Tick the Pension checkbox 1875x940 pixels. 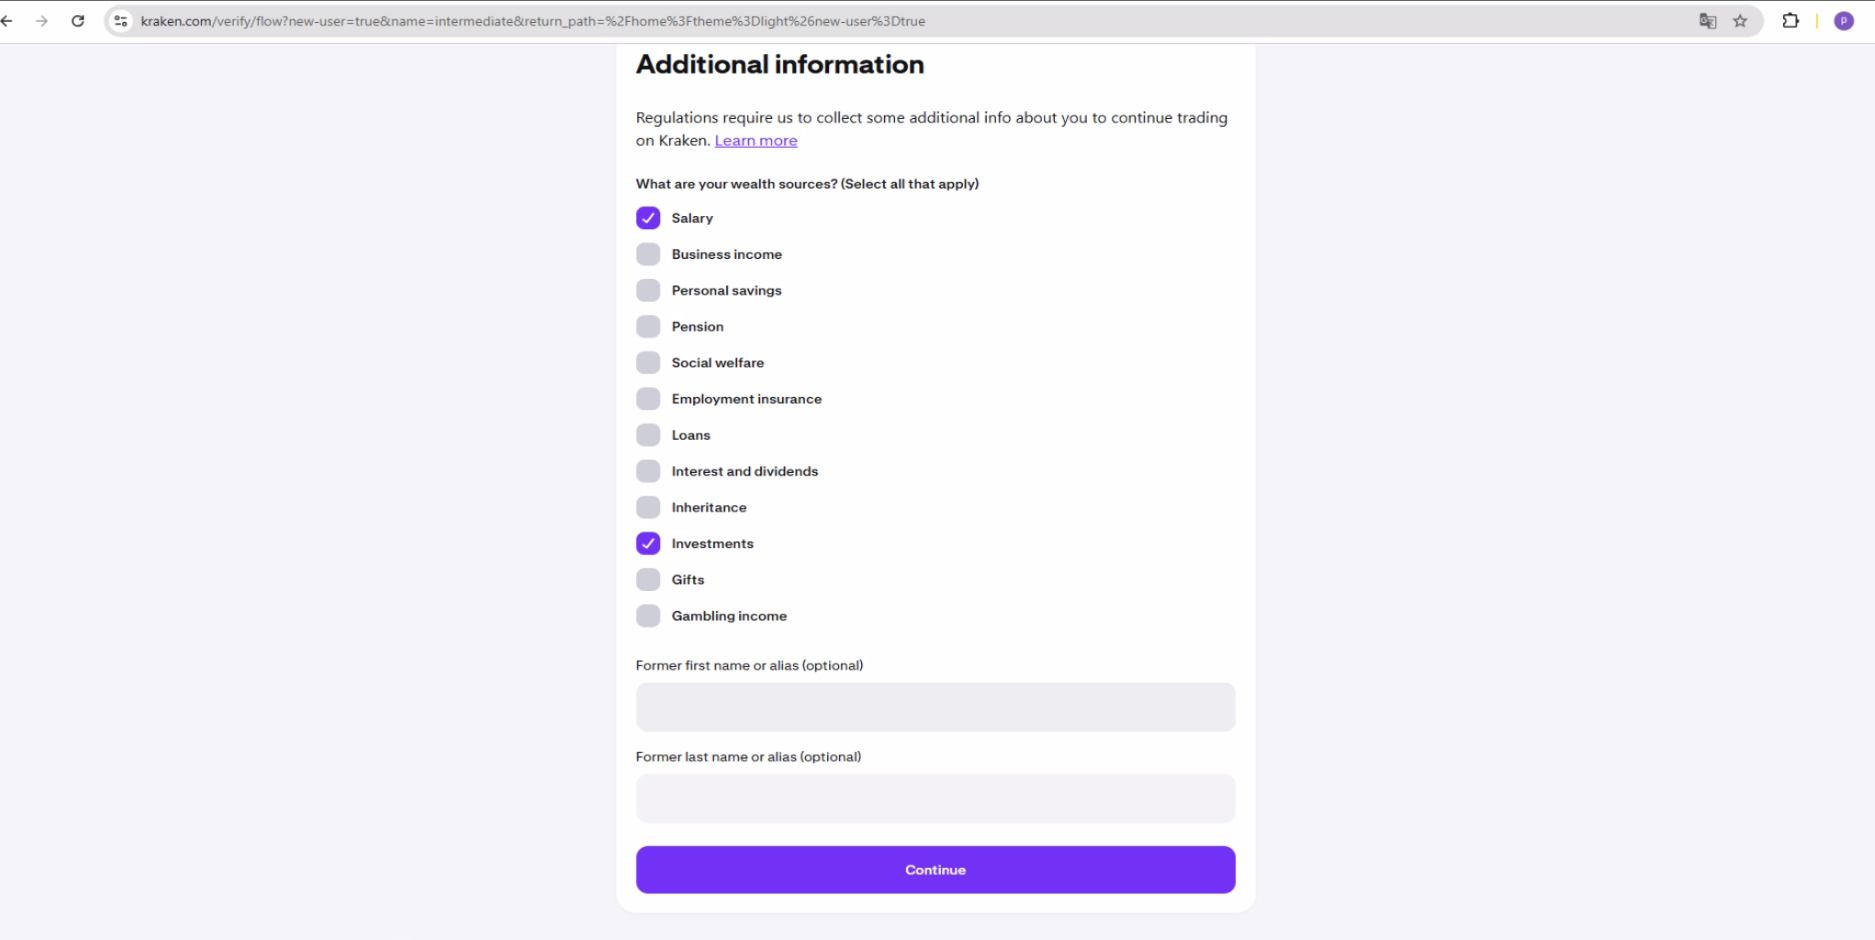(648, 327)
